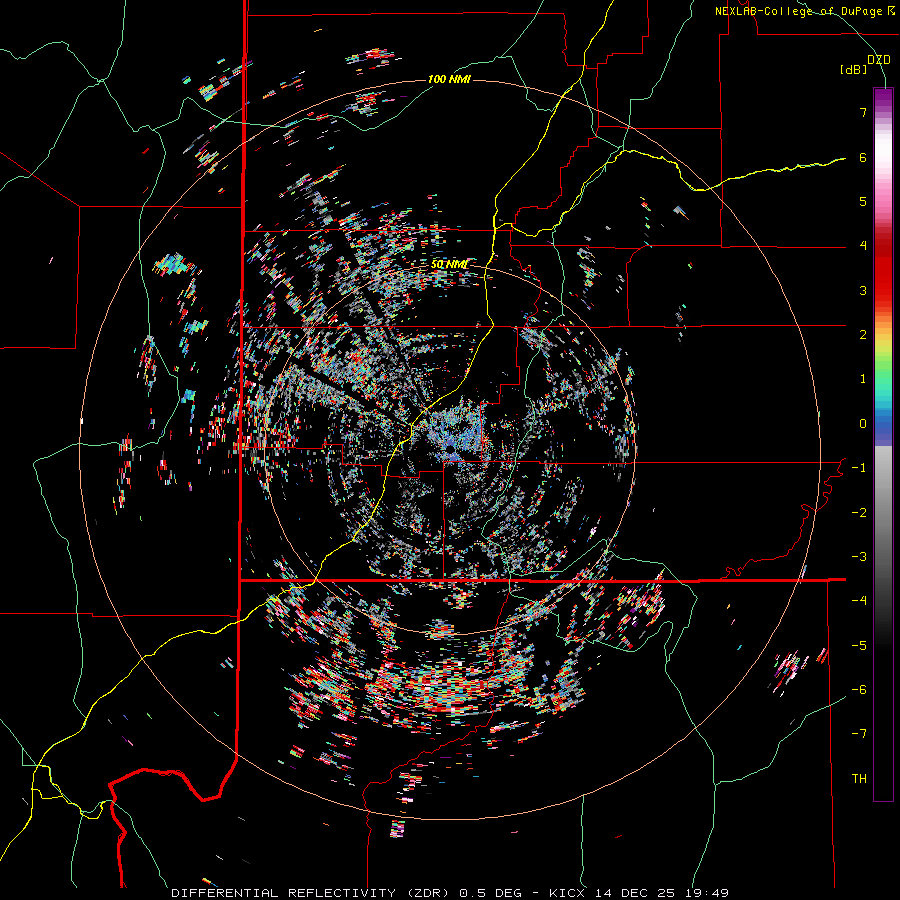Click the -7 dB scale value

coord(859,734)
